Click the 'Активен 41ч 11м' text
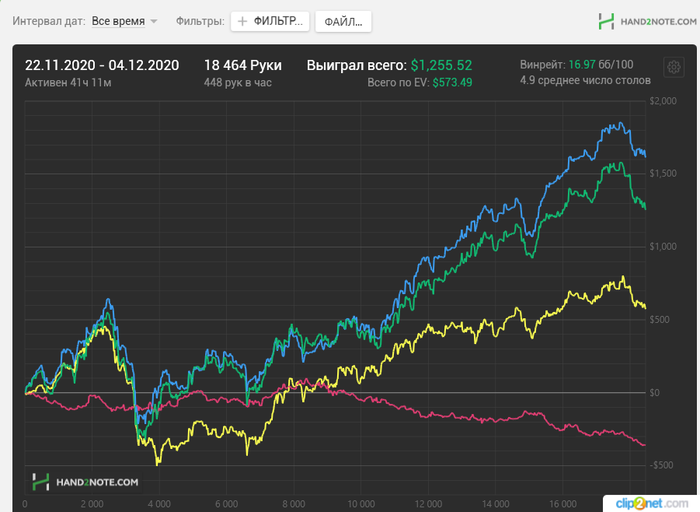The height and width of the screenshot is (512, 700). pyautogui.click(x=68, y=83)
